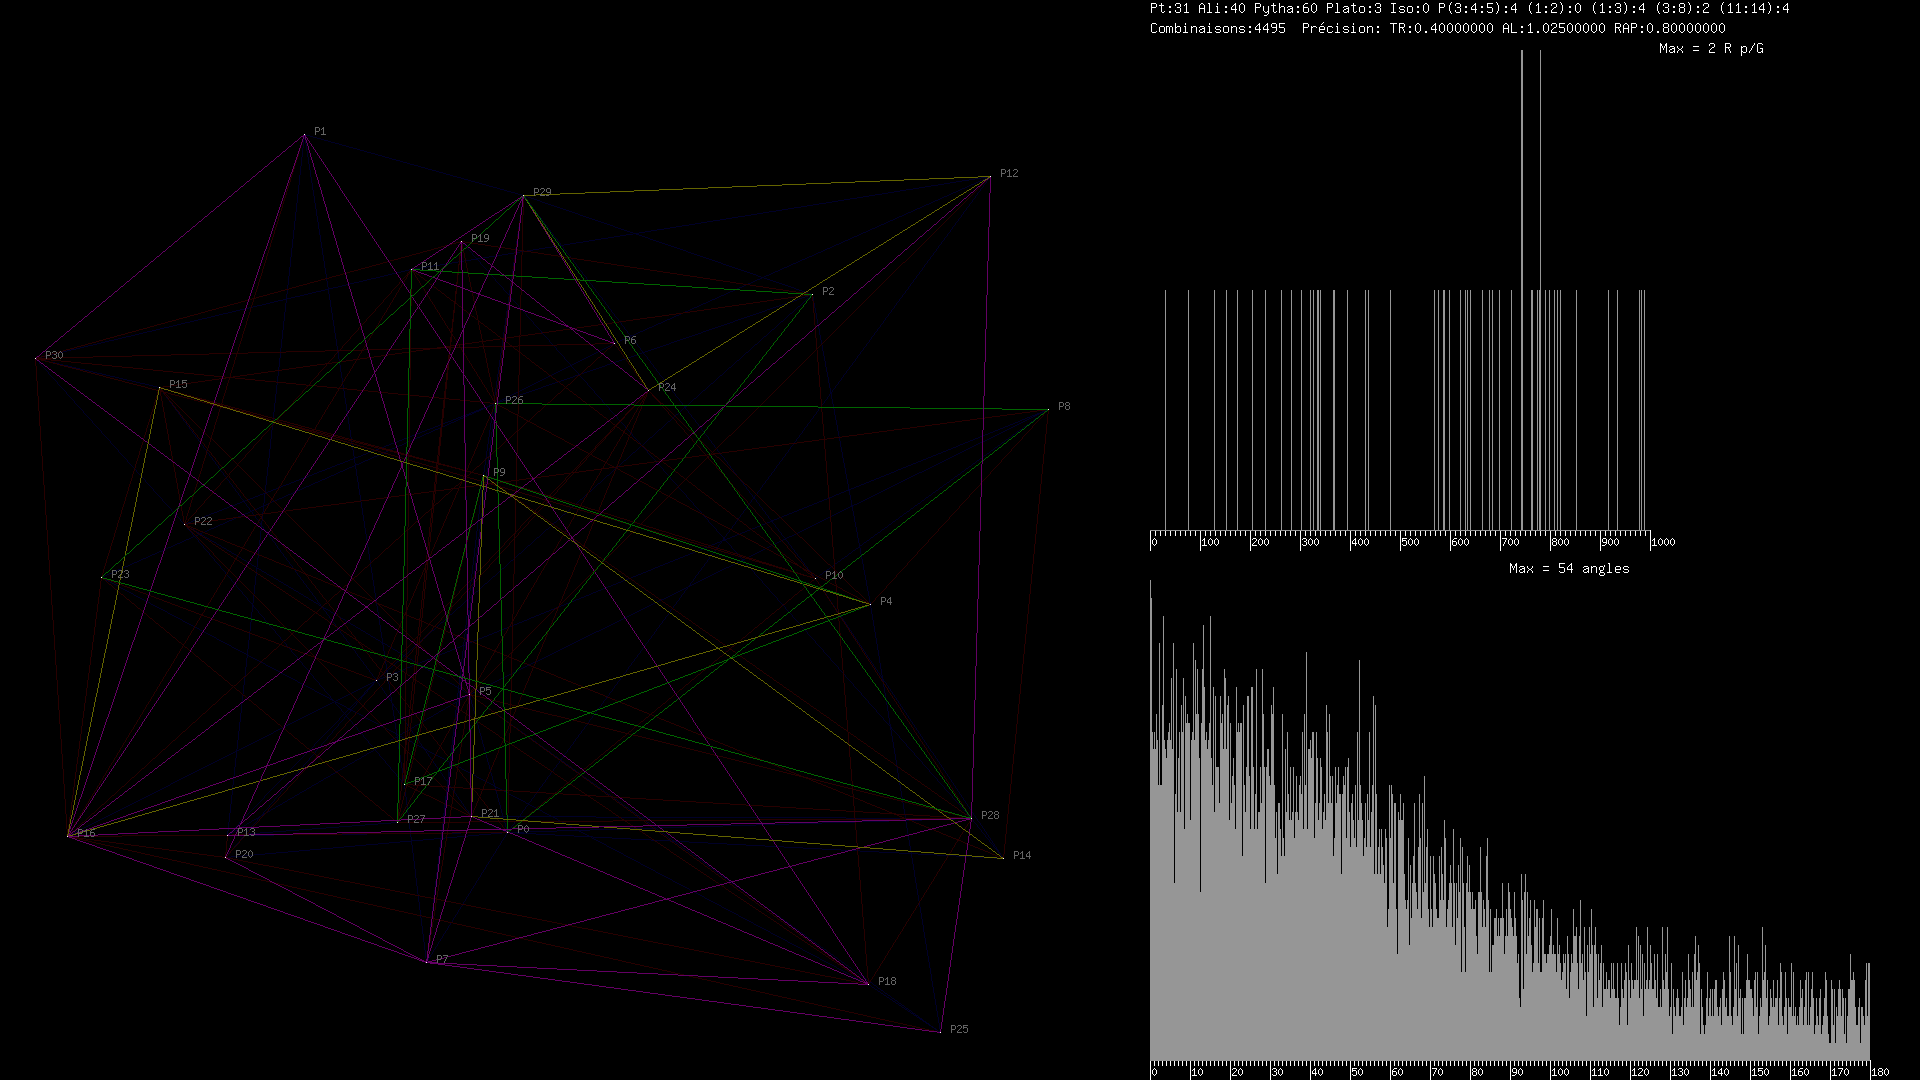
Task: Click the 'TR:0.40000000' precision value
Action: click(x=1442, y=29)
